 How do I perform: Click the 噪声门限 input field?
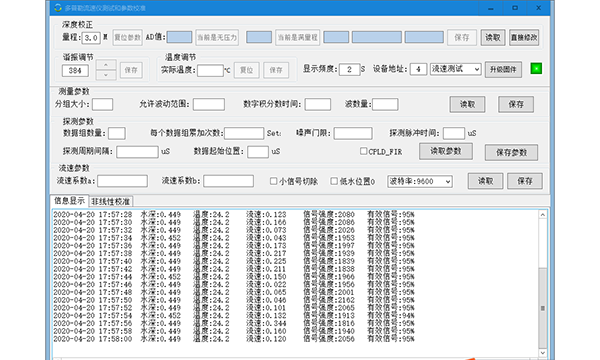point(353,133)
